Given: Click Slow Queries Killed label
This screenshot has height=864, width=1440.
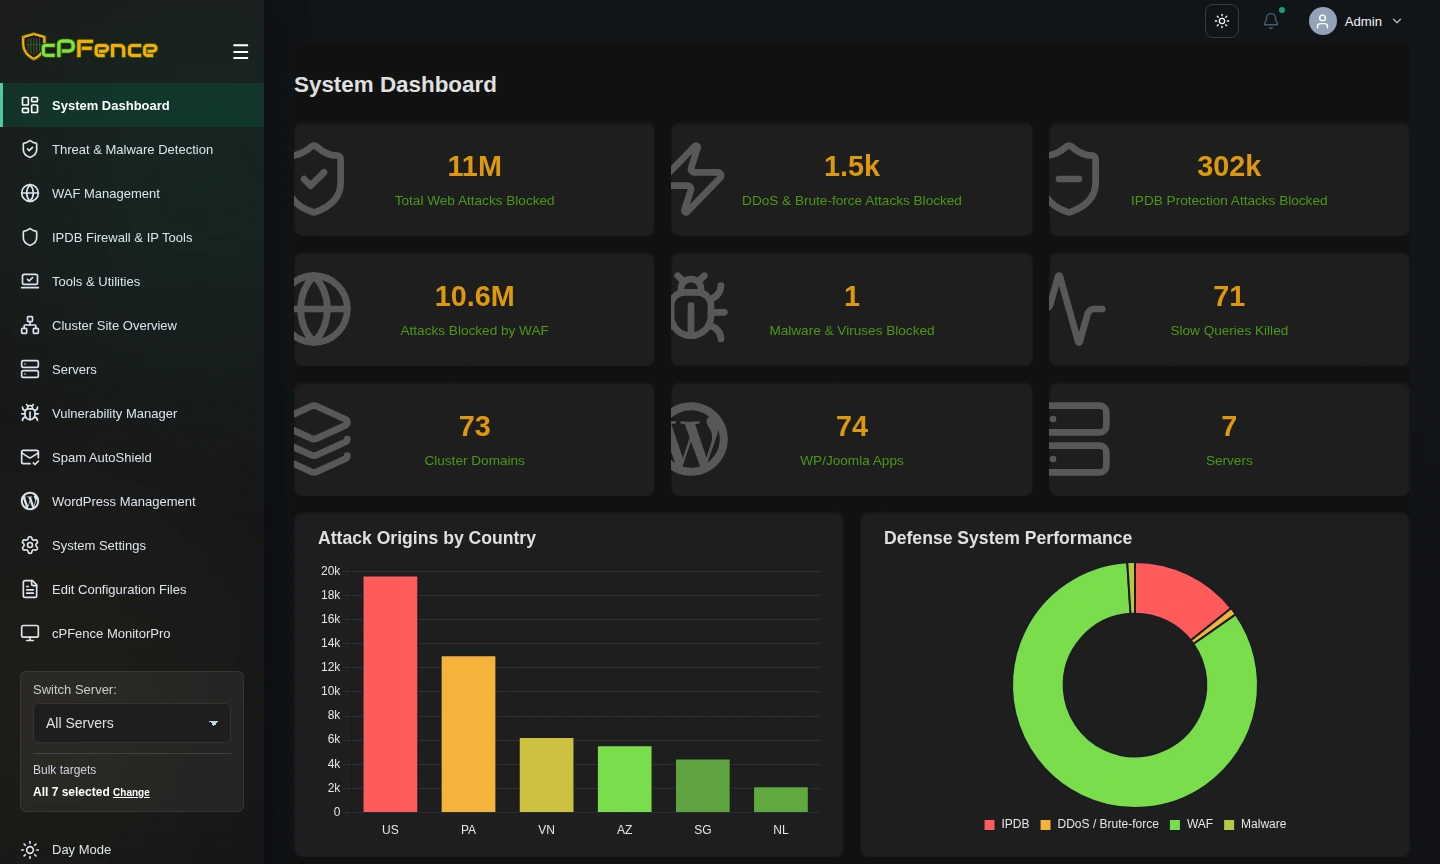Looking at the screenshot, I should [1229, 331].
